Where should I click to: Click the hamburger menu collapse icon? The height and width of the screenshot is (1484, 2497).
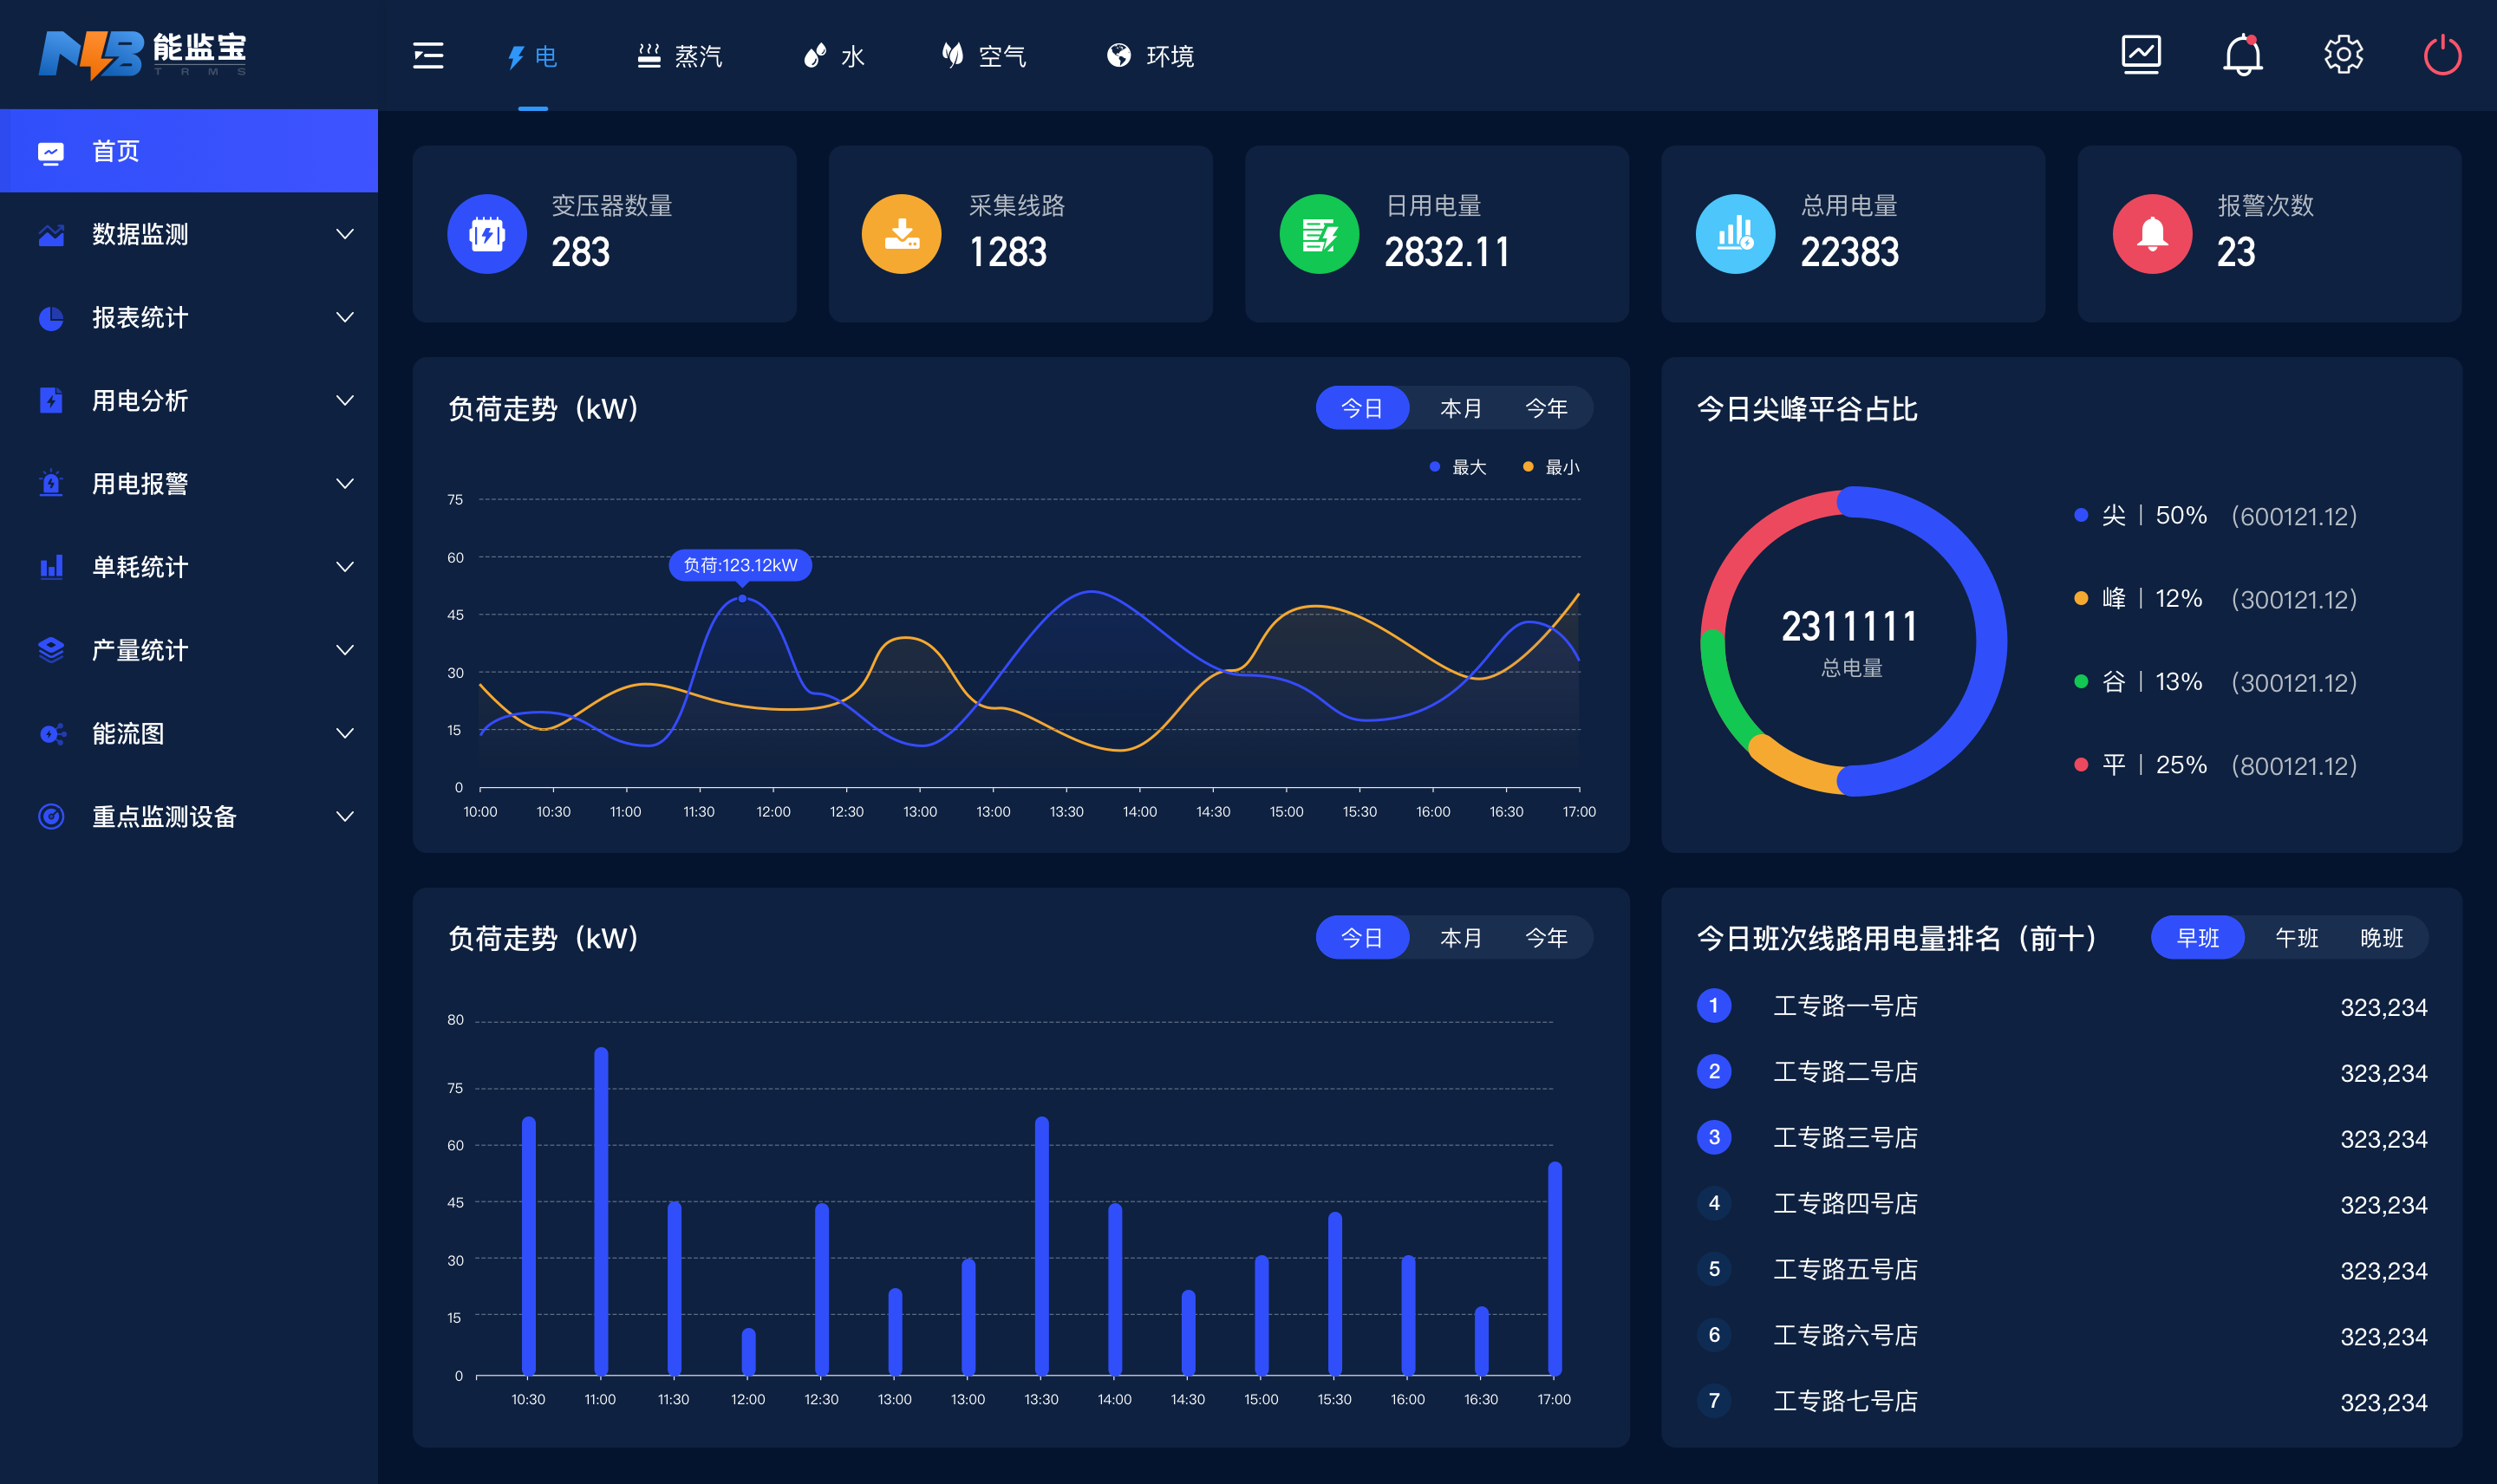click(x=428, y=56)
